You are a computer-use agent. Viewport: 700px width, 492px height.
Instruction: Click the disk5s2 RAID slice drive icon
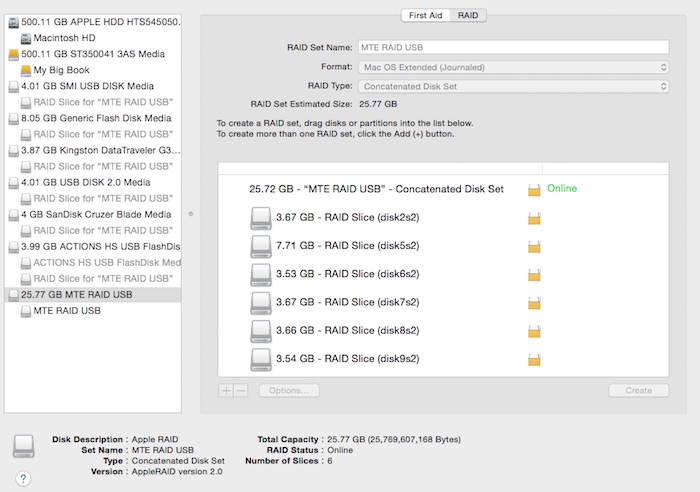click(x=261, y=246)
